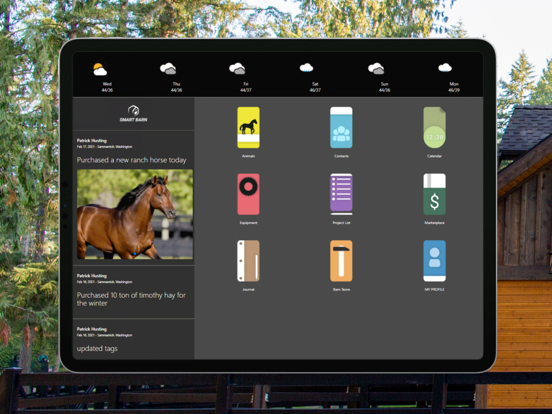Select Saturday's rain cloud icon
Screen dimensions: 552x414
[306, 68]
